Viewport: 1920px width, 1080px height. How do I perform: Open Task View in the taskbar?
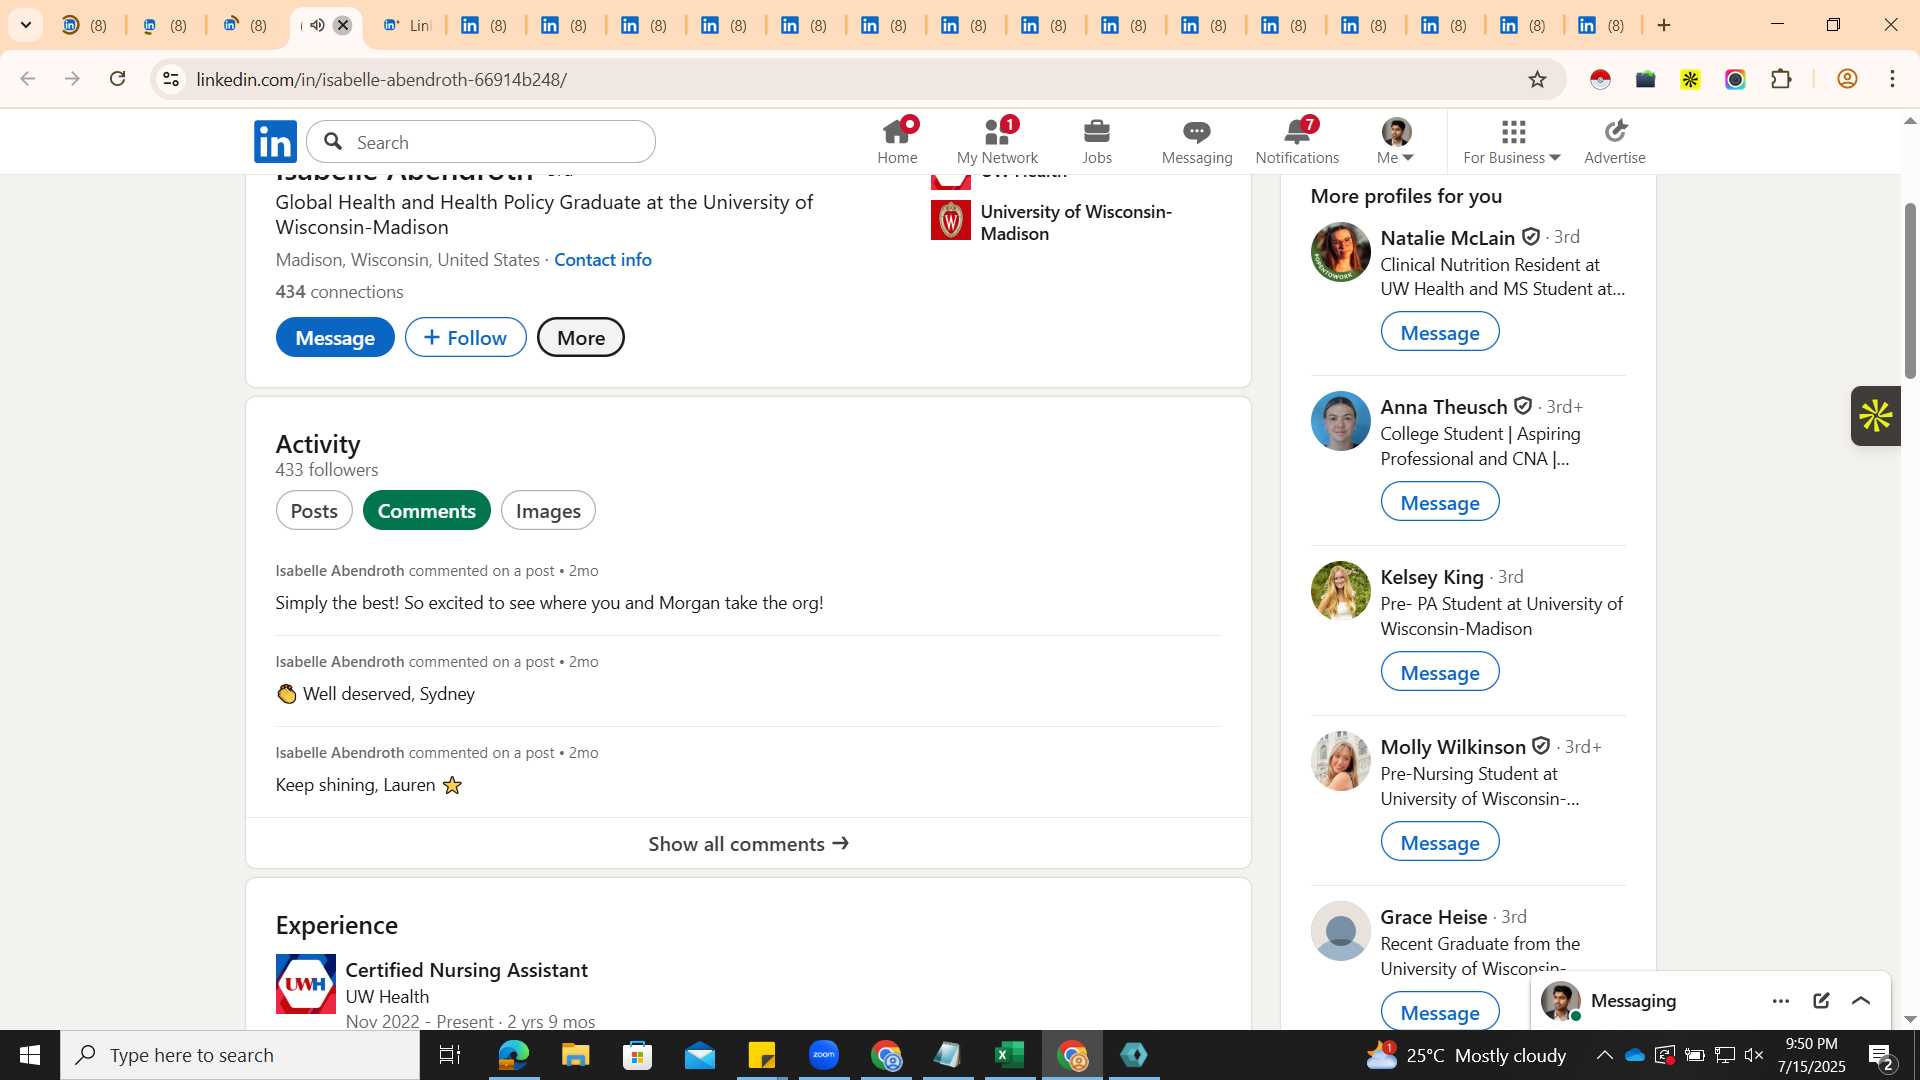450,1055
